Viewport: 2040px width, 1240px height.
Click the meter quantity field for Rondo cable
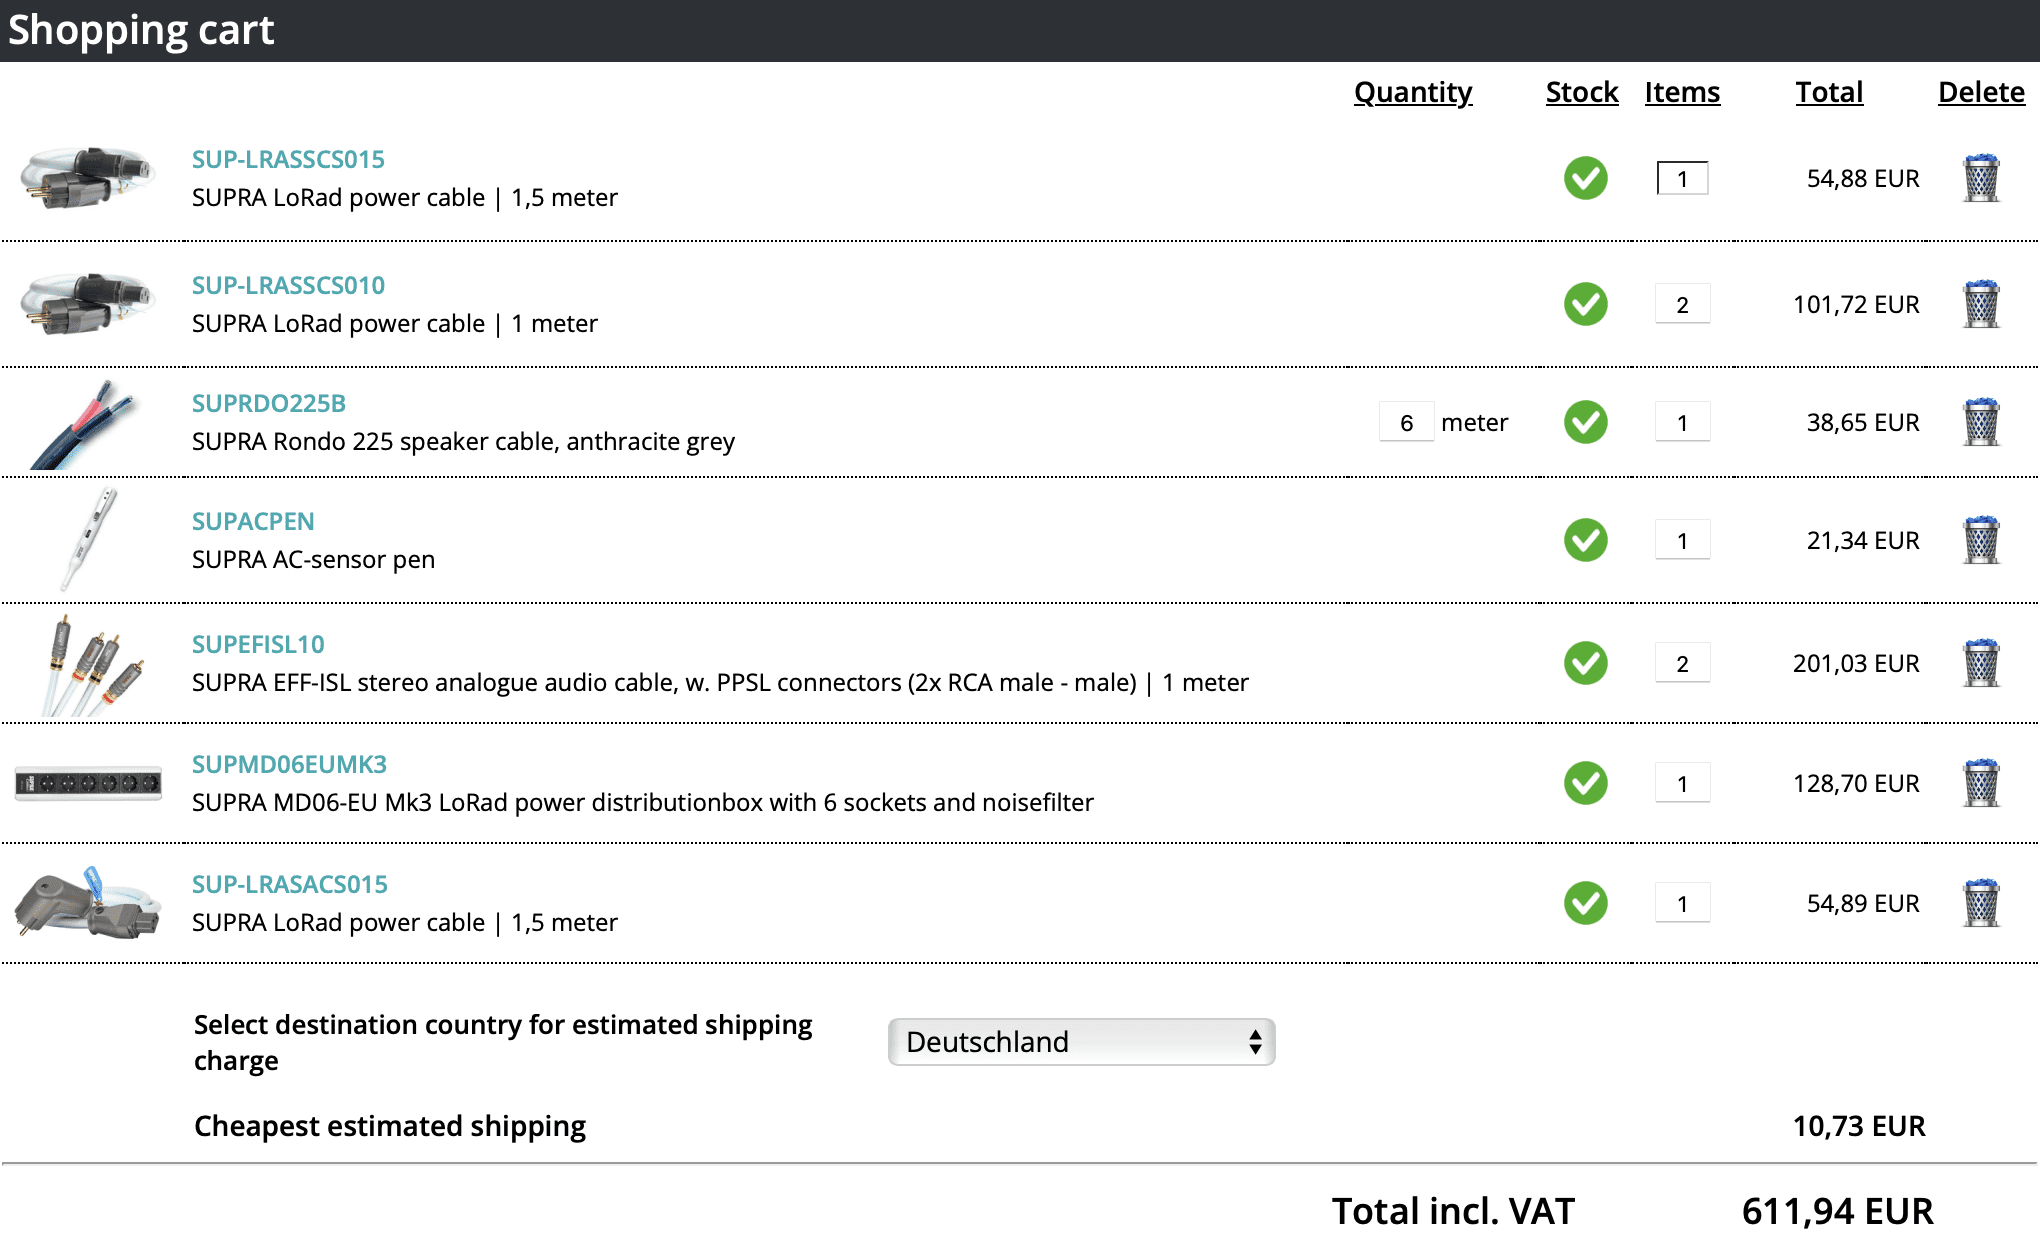(x=1406, y=423)
